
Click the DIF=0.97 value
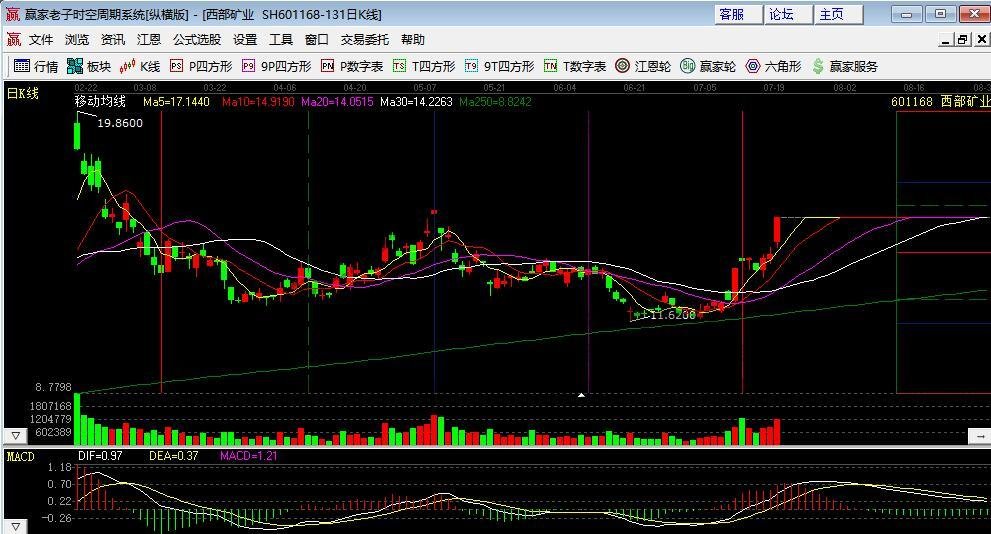pos(100,456)
